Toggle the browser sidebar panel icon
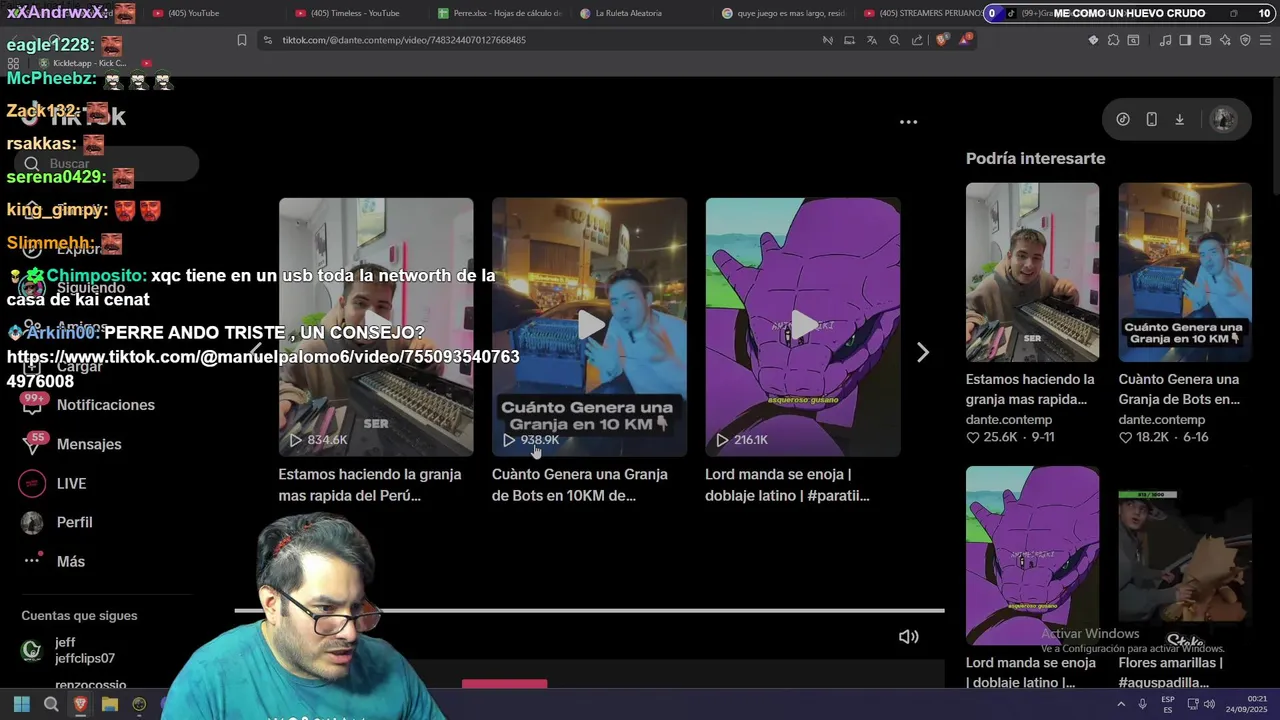1280x720 pixels. [x=1185, y=40]
